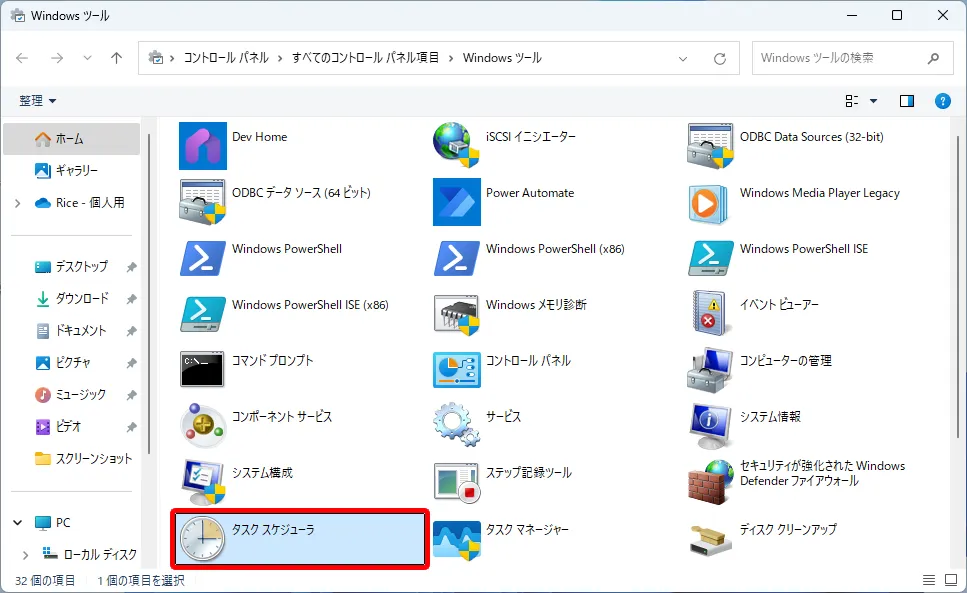Click Windows ツール breadcrumb segment
Image resolution: width=967 pixels, height=593 pixels.
tap(502, 58)
